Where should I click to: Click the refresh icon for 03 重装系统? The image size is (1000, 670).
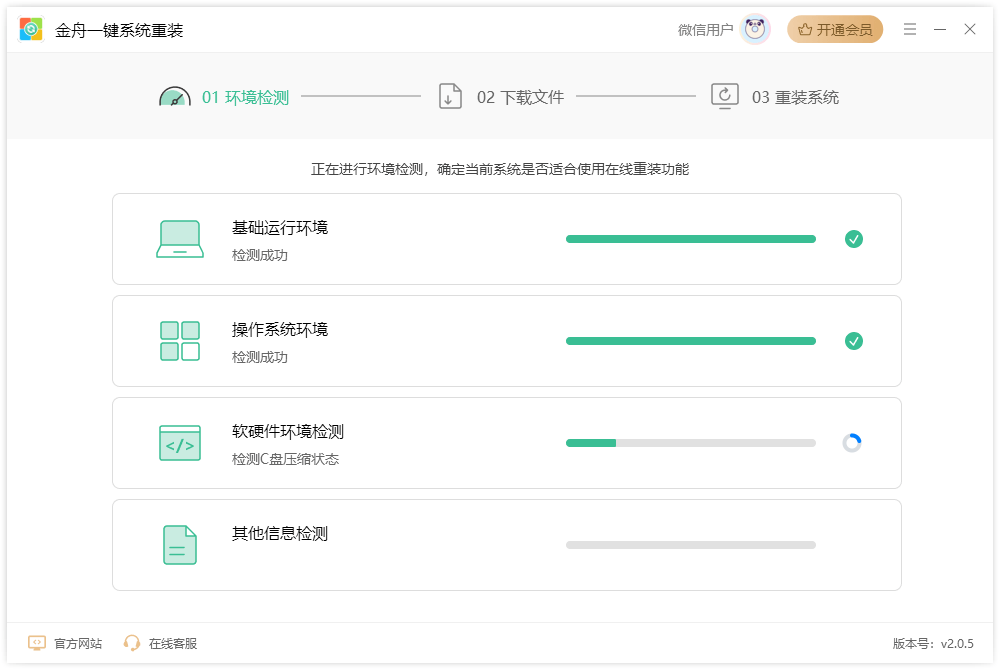(x=723, y=96)
